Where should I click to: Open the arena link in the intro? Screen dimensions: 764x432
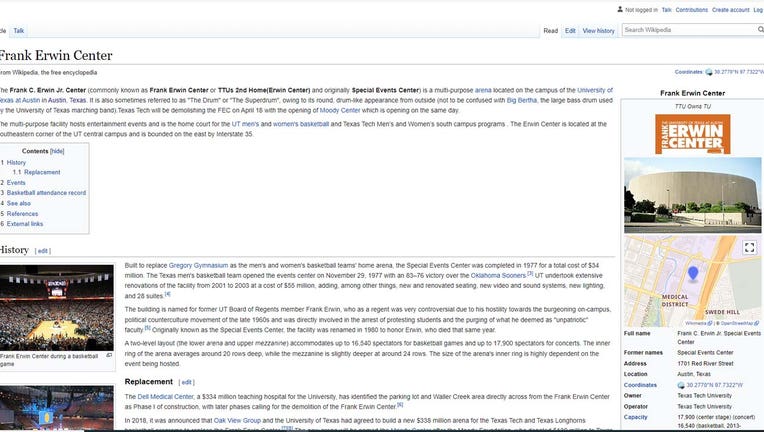(483, 90)
